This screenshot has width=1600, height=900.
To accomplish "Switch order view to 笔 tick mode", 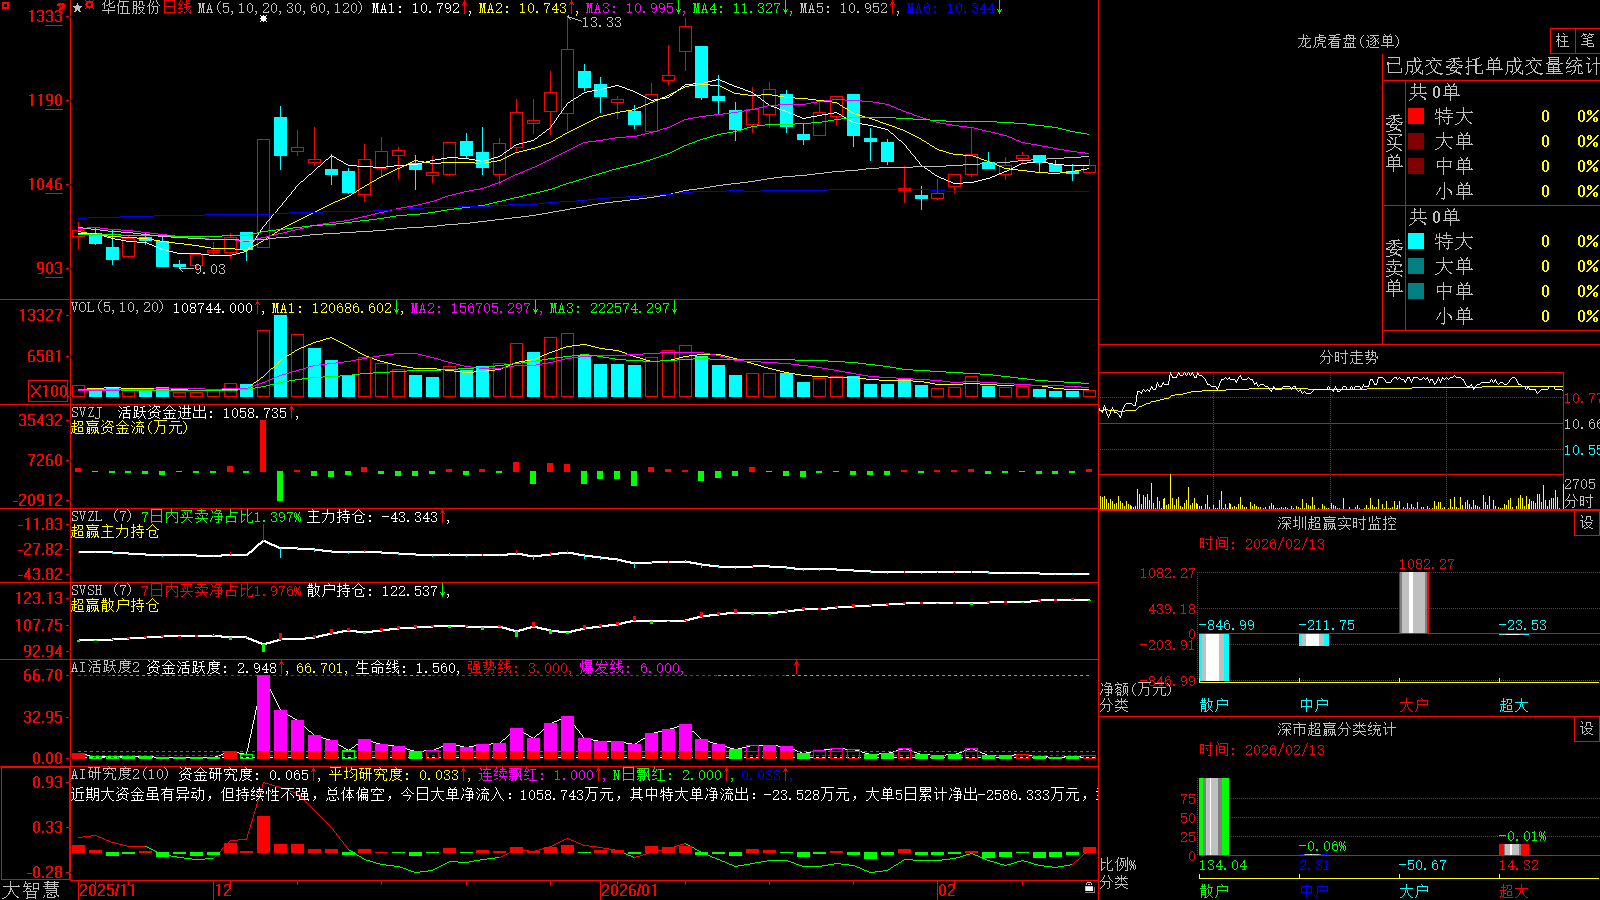I will coord(1587,41).
